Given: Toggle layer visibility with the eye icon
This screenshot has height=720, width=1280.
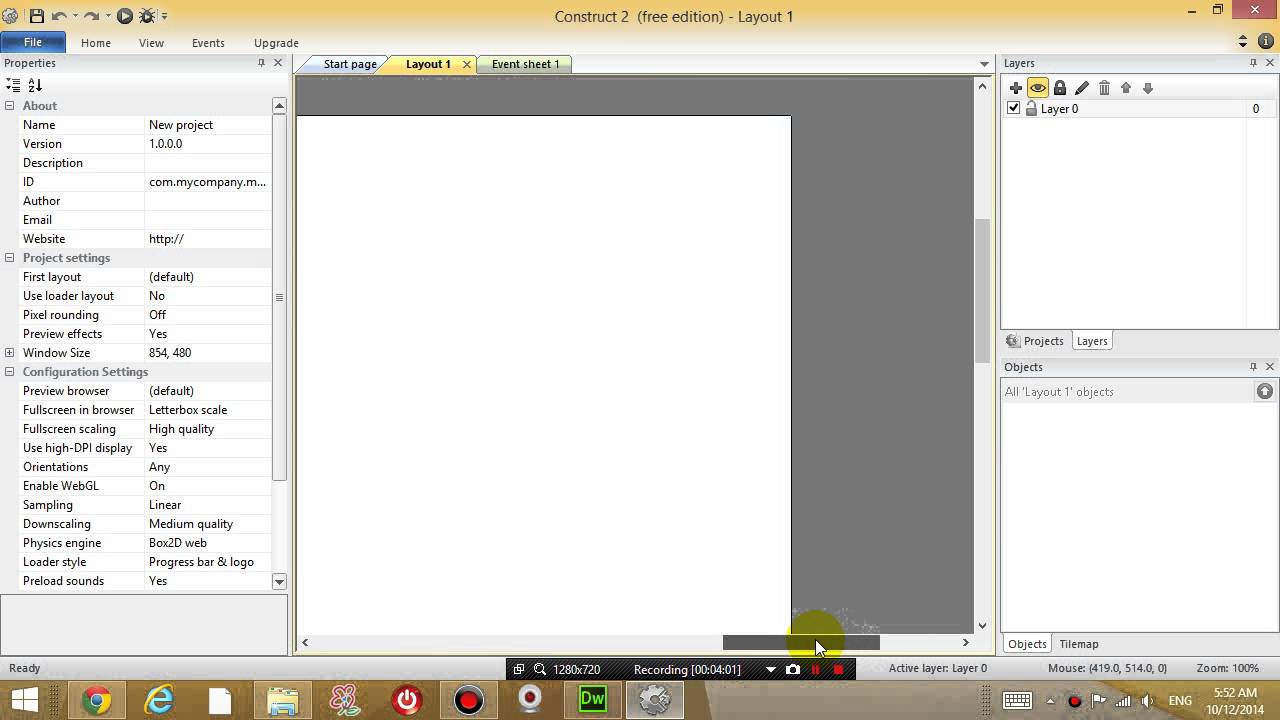Looking at the screenshot, I should click(1038, 88).
